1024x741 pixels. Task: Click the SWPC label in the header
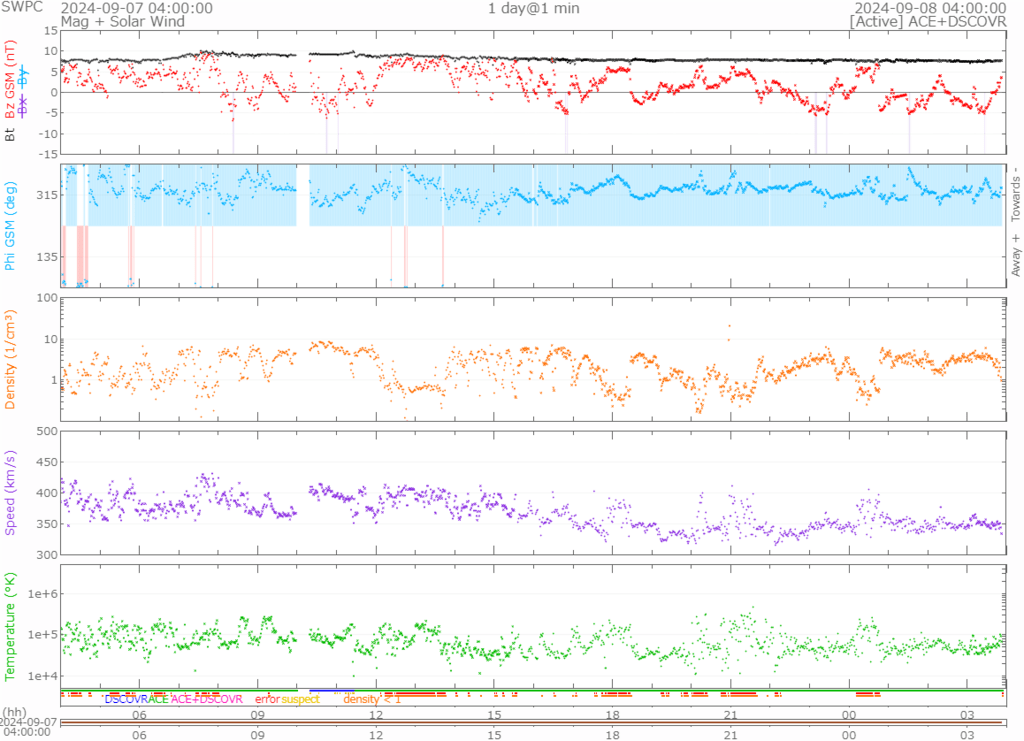tap(20, 8)
